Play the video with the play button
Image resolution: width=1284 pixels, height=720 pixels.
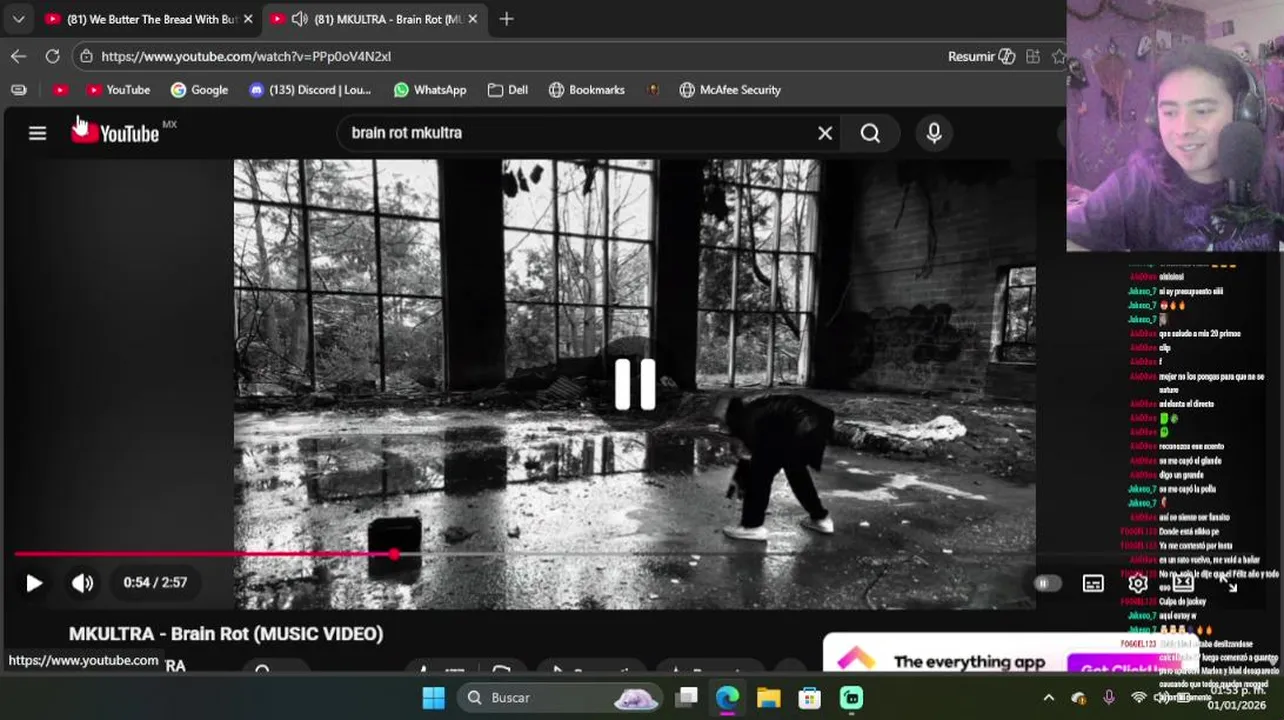[34, 583]
